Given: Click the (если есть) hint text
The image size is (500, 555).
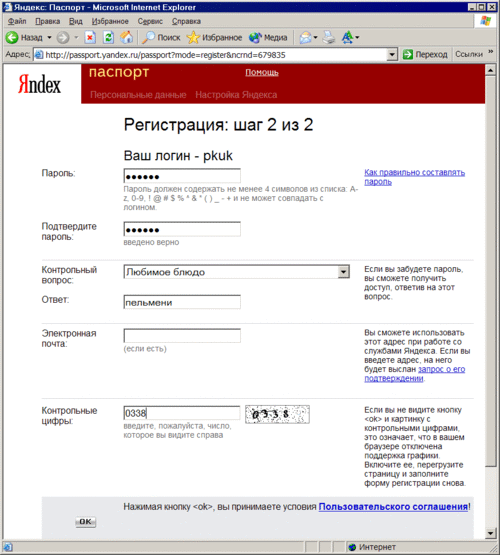Looking at the screenshot, I should [x=145, y=349].
